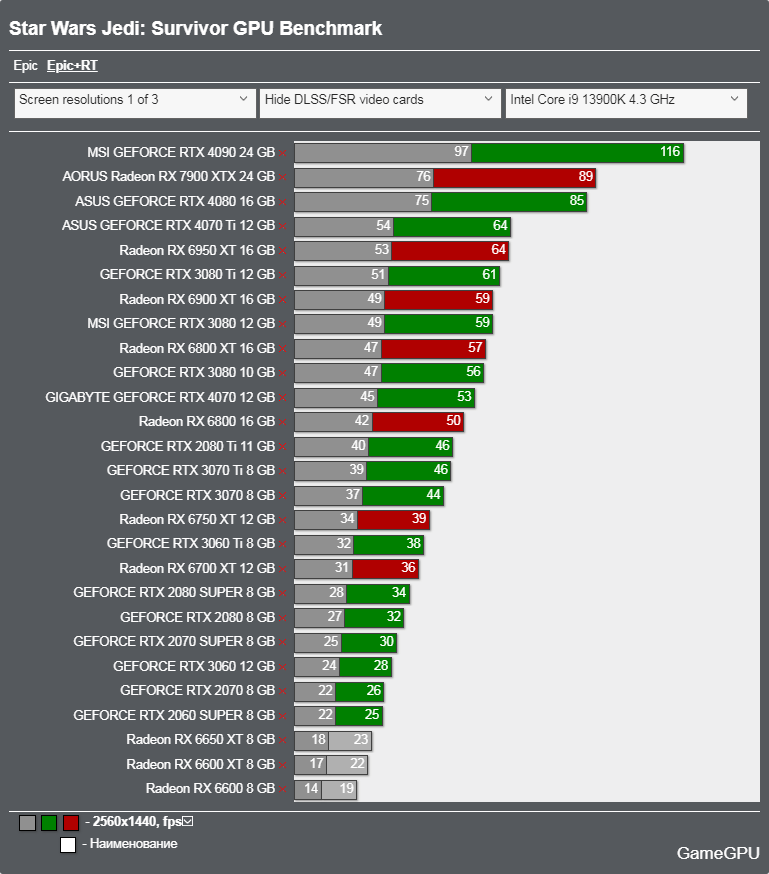The image size is (769, 874).
Task: Remove Radeon RX 6650 XT 8 GB via X
Action: point(283,741)
